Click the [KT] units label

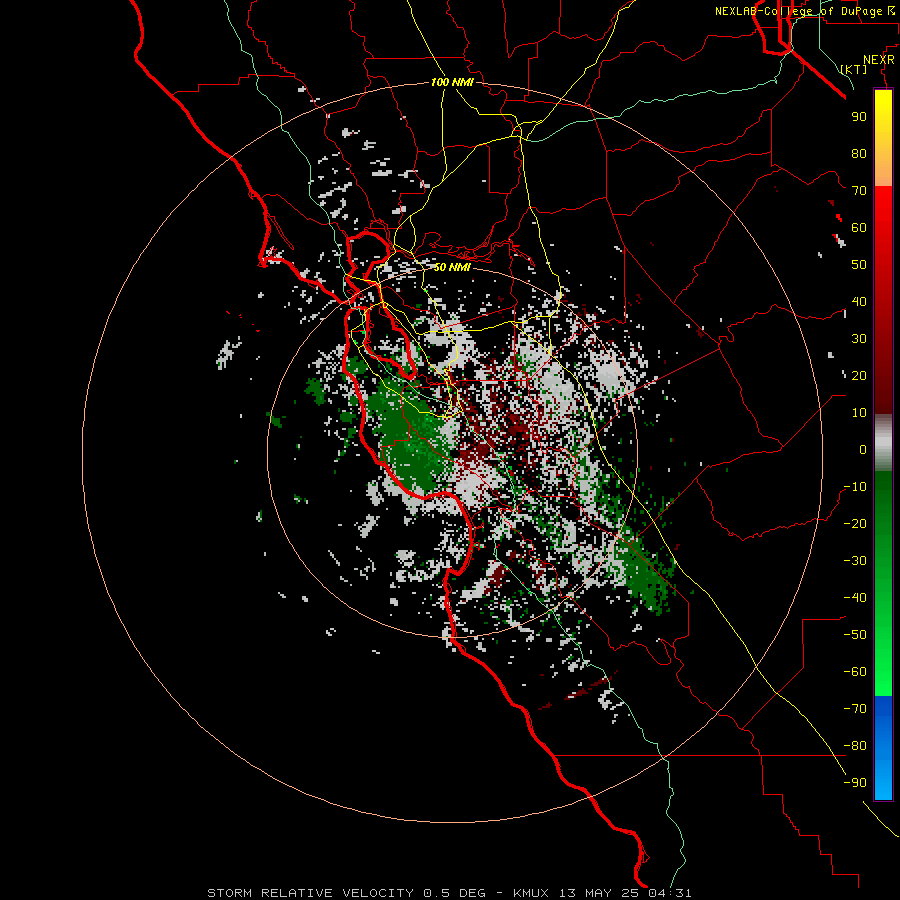854,69
